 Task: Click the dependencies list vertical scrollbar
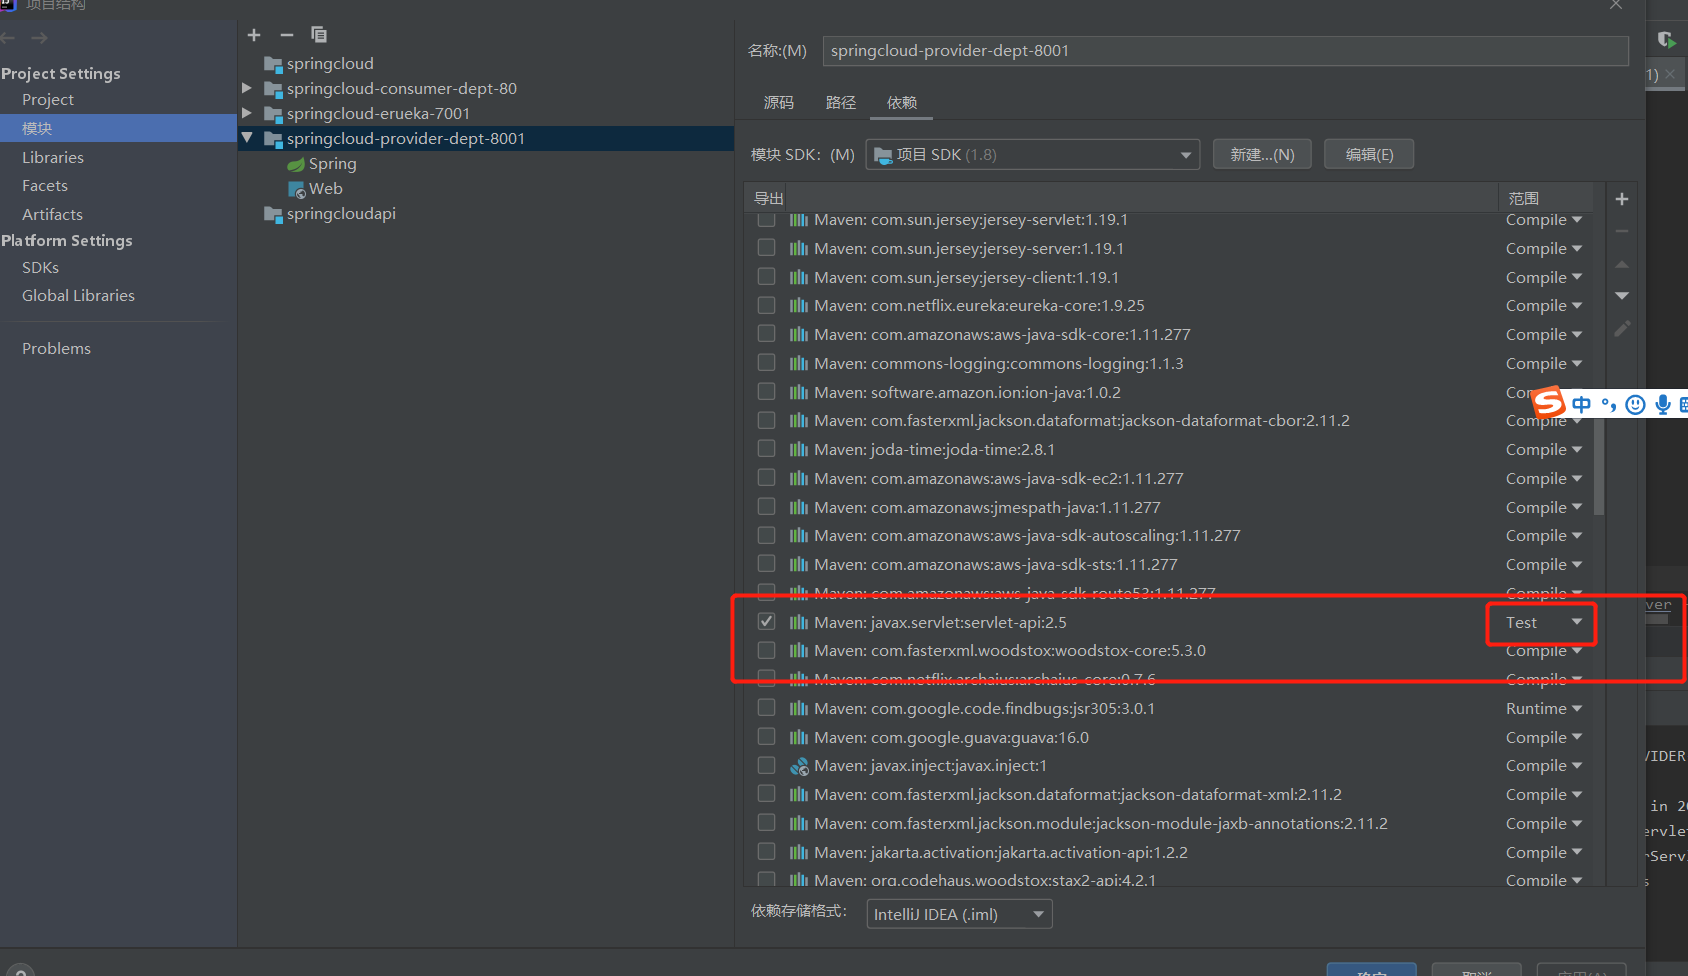pos(1599,465)
